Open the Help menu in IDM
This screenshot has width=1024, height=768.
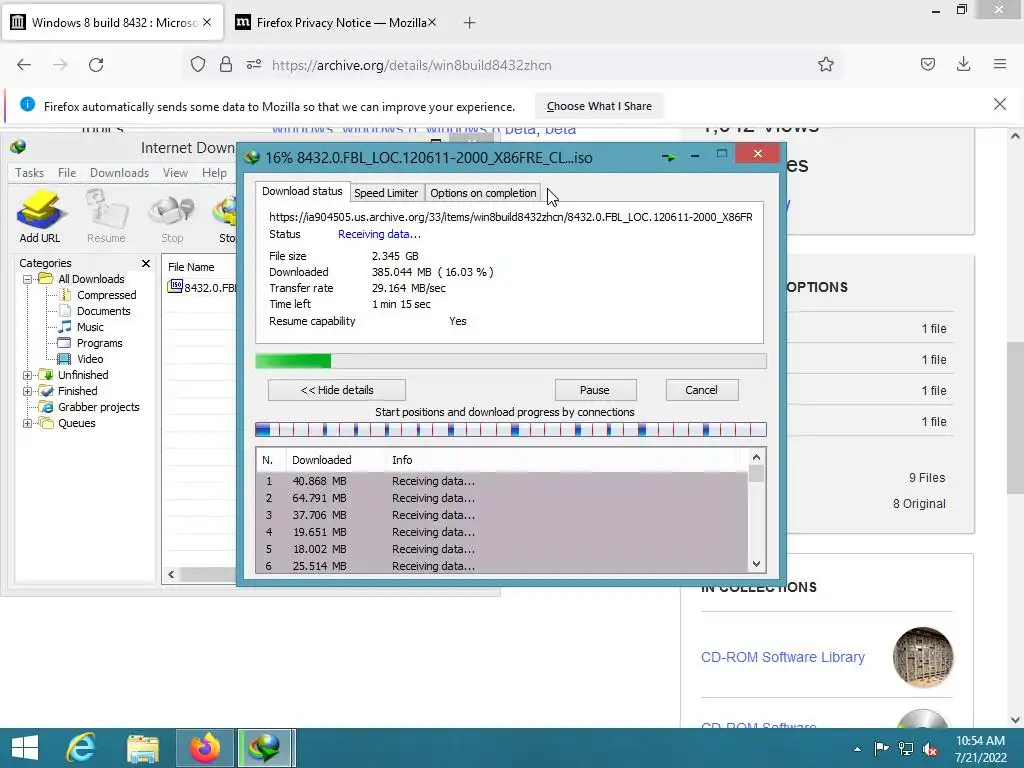tap(214, 172)
